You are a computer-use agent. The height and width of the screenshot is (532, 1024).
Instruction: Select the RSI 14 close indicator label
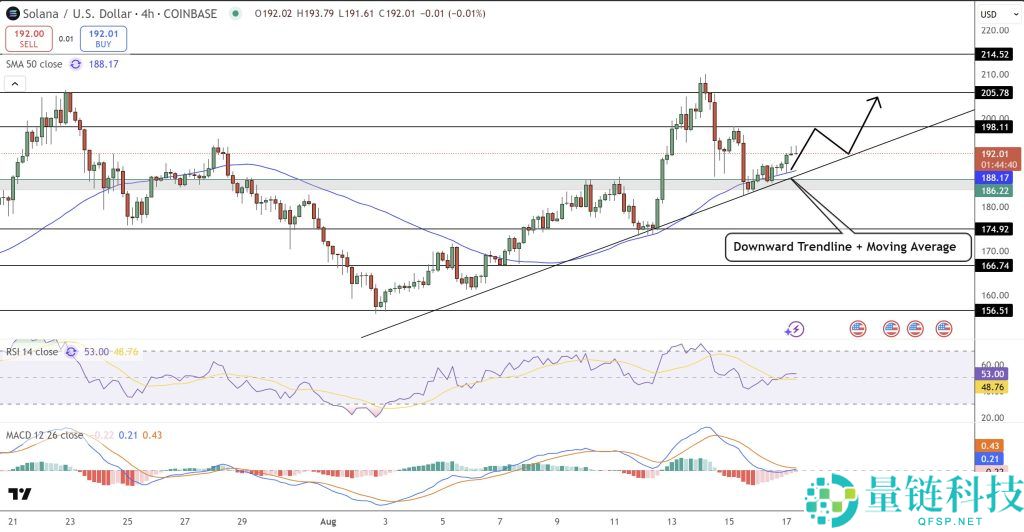point(32,352)
